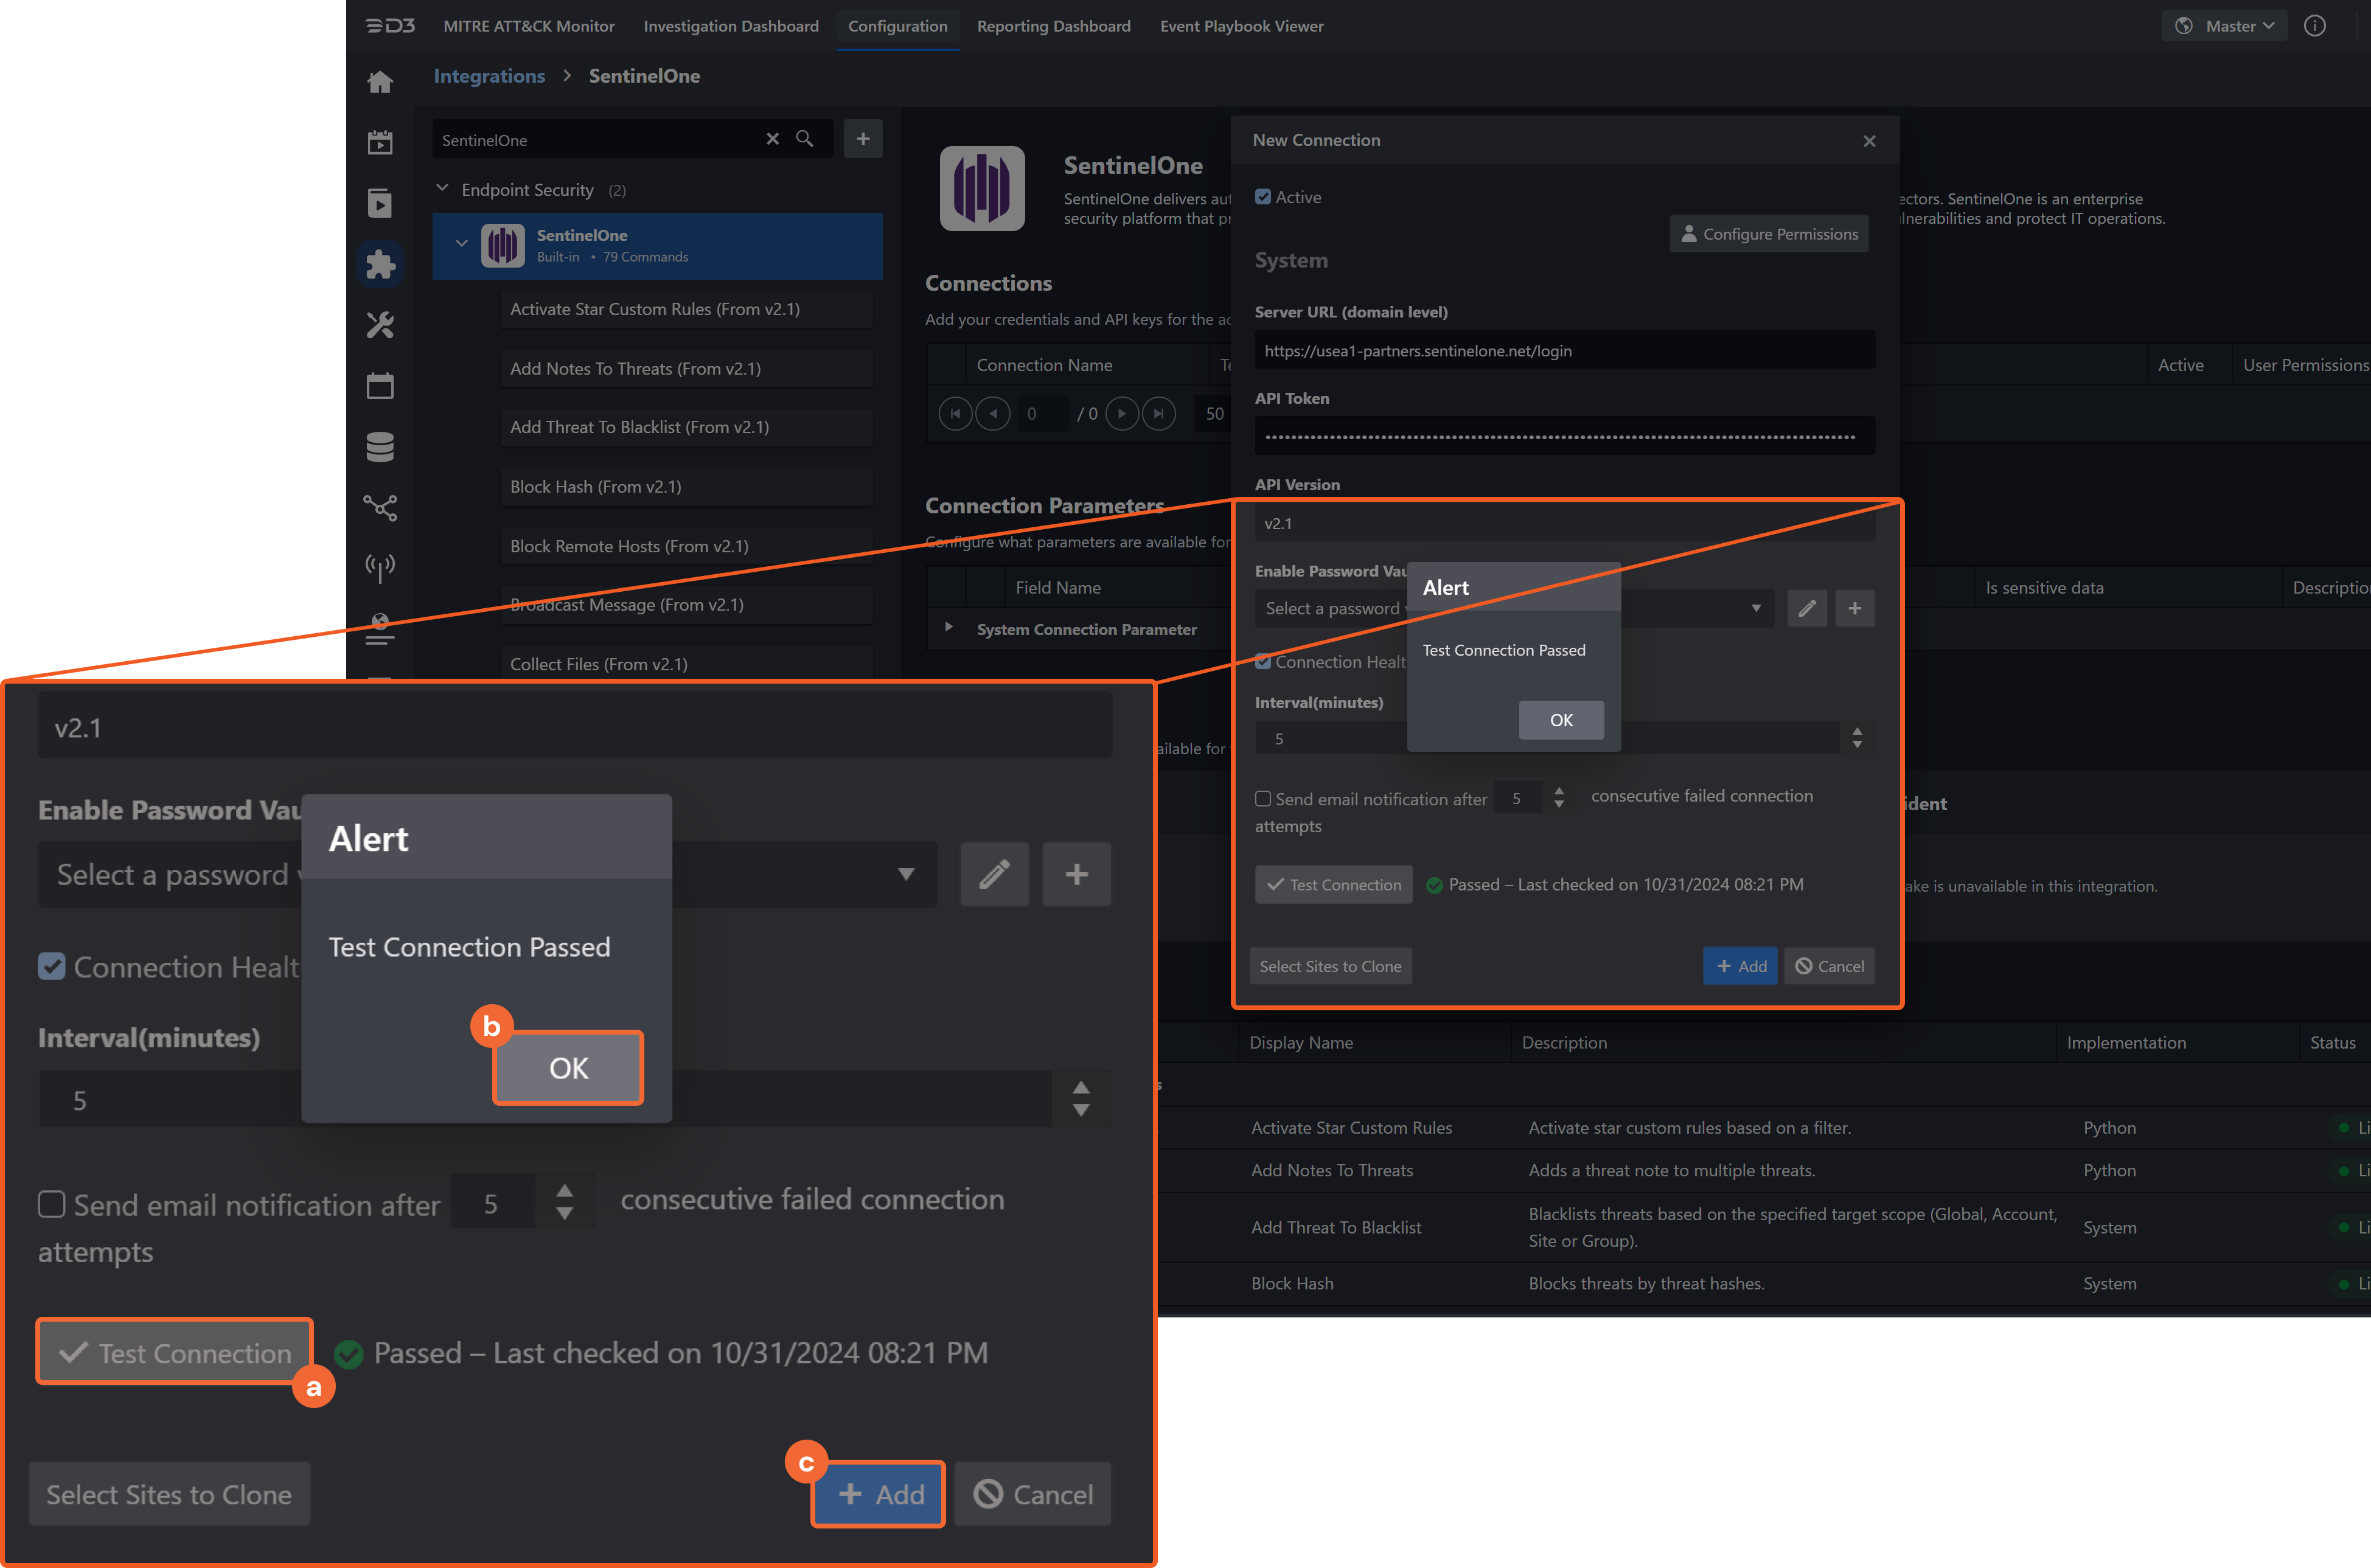This screenshot has width=2371, height=1568.
Task: Increase the Interval minutes stepper
Action: point(1857,732)
